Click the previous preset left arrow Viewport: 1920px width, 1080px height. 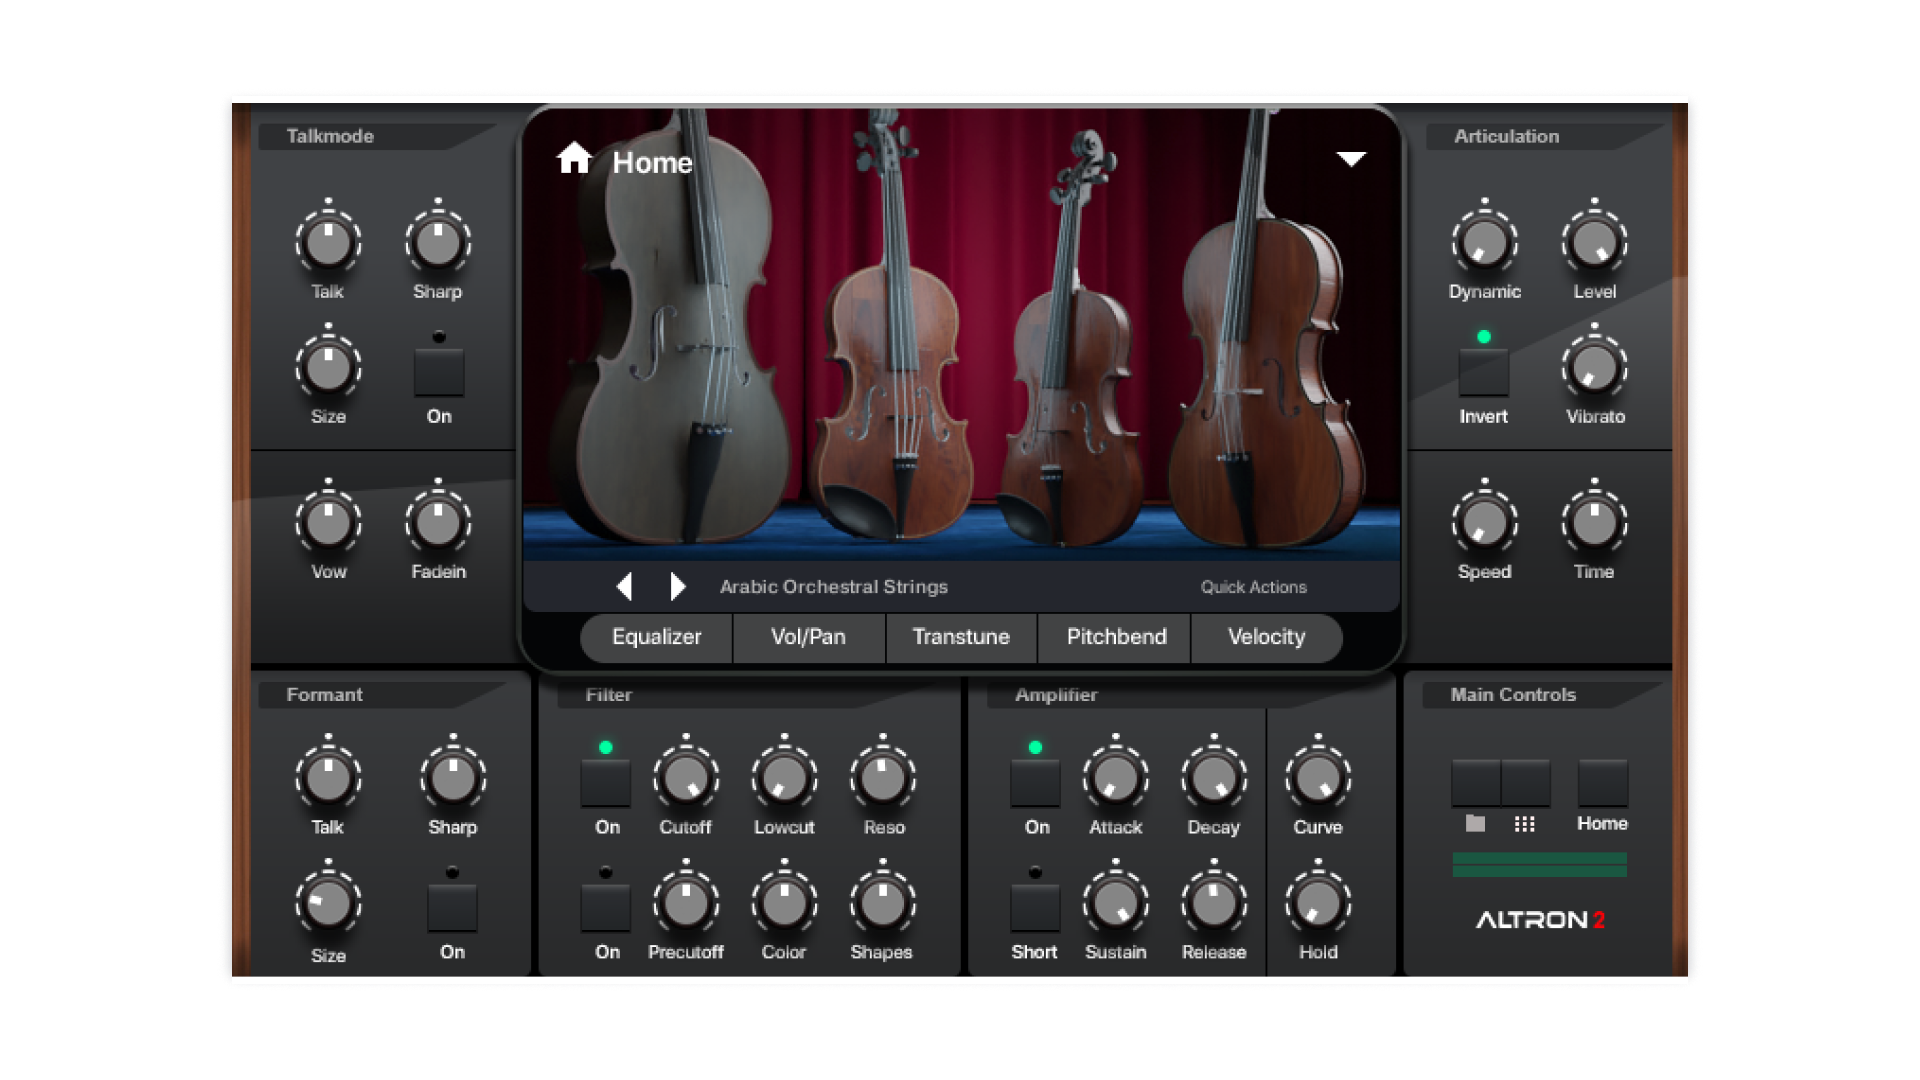pyautogui.click(x=624, y=586)
